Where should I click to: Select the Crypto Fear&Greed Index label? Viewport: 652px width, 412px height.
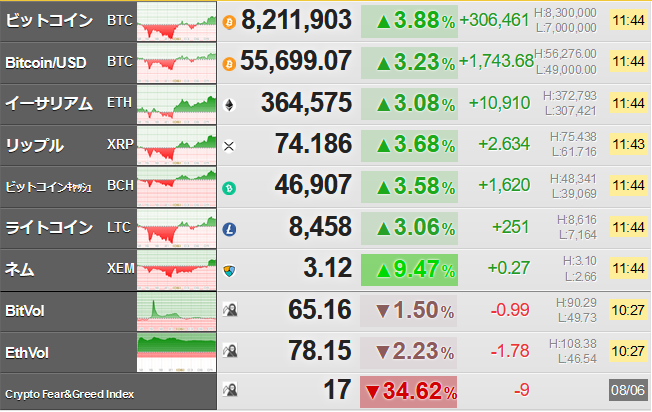coord(69,394)
